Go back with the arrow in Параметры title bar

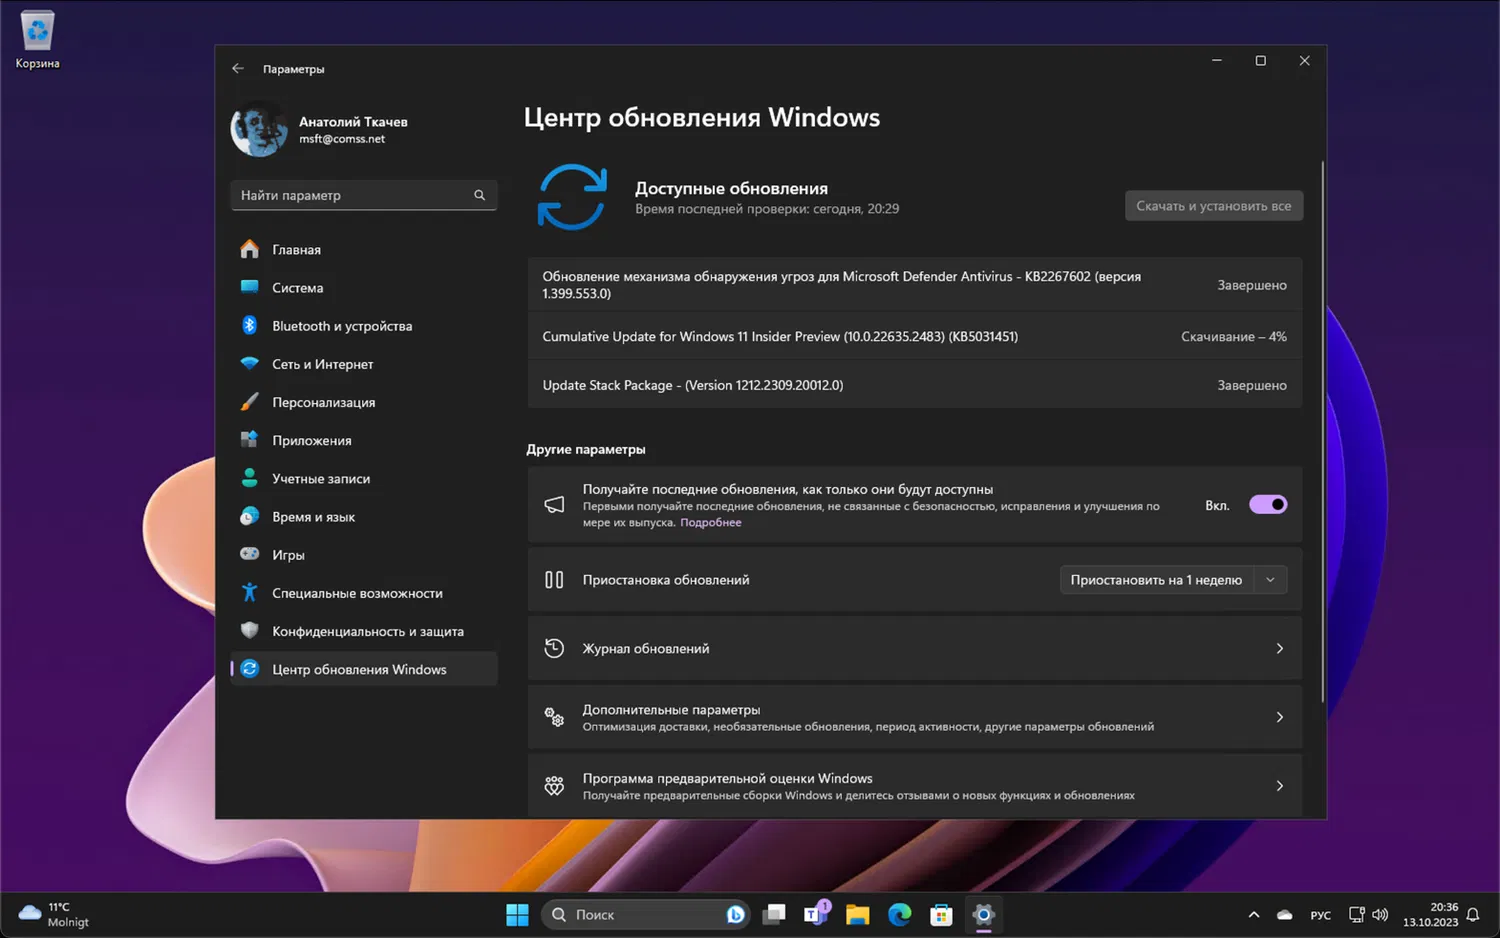pos(238,69)
